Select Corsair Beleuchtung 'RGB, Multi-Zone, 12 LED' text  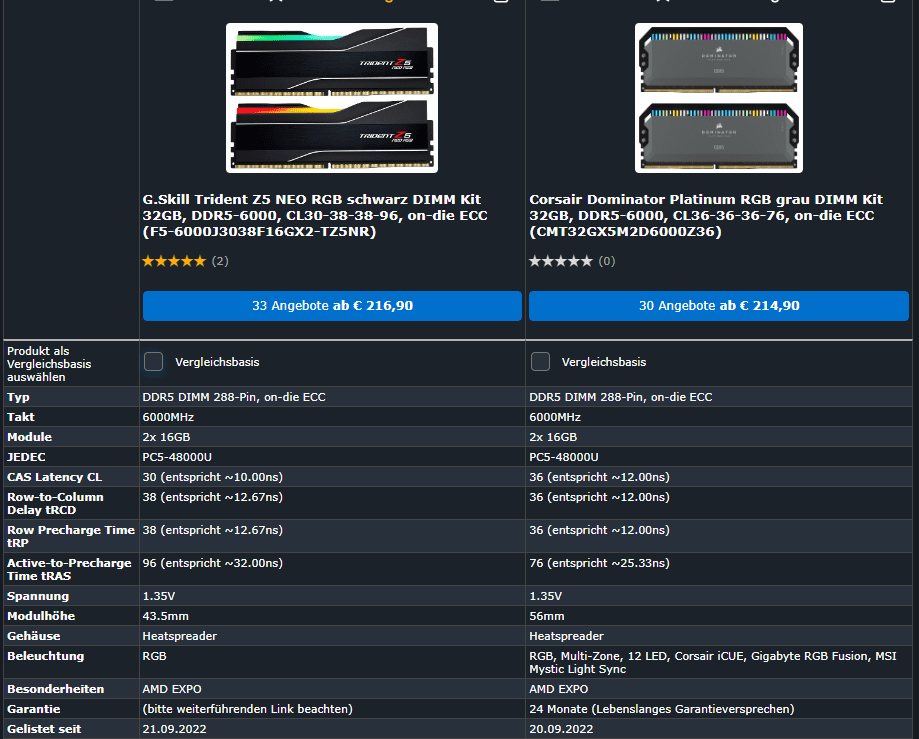click(x=600, y=656)
